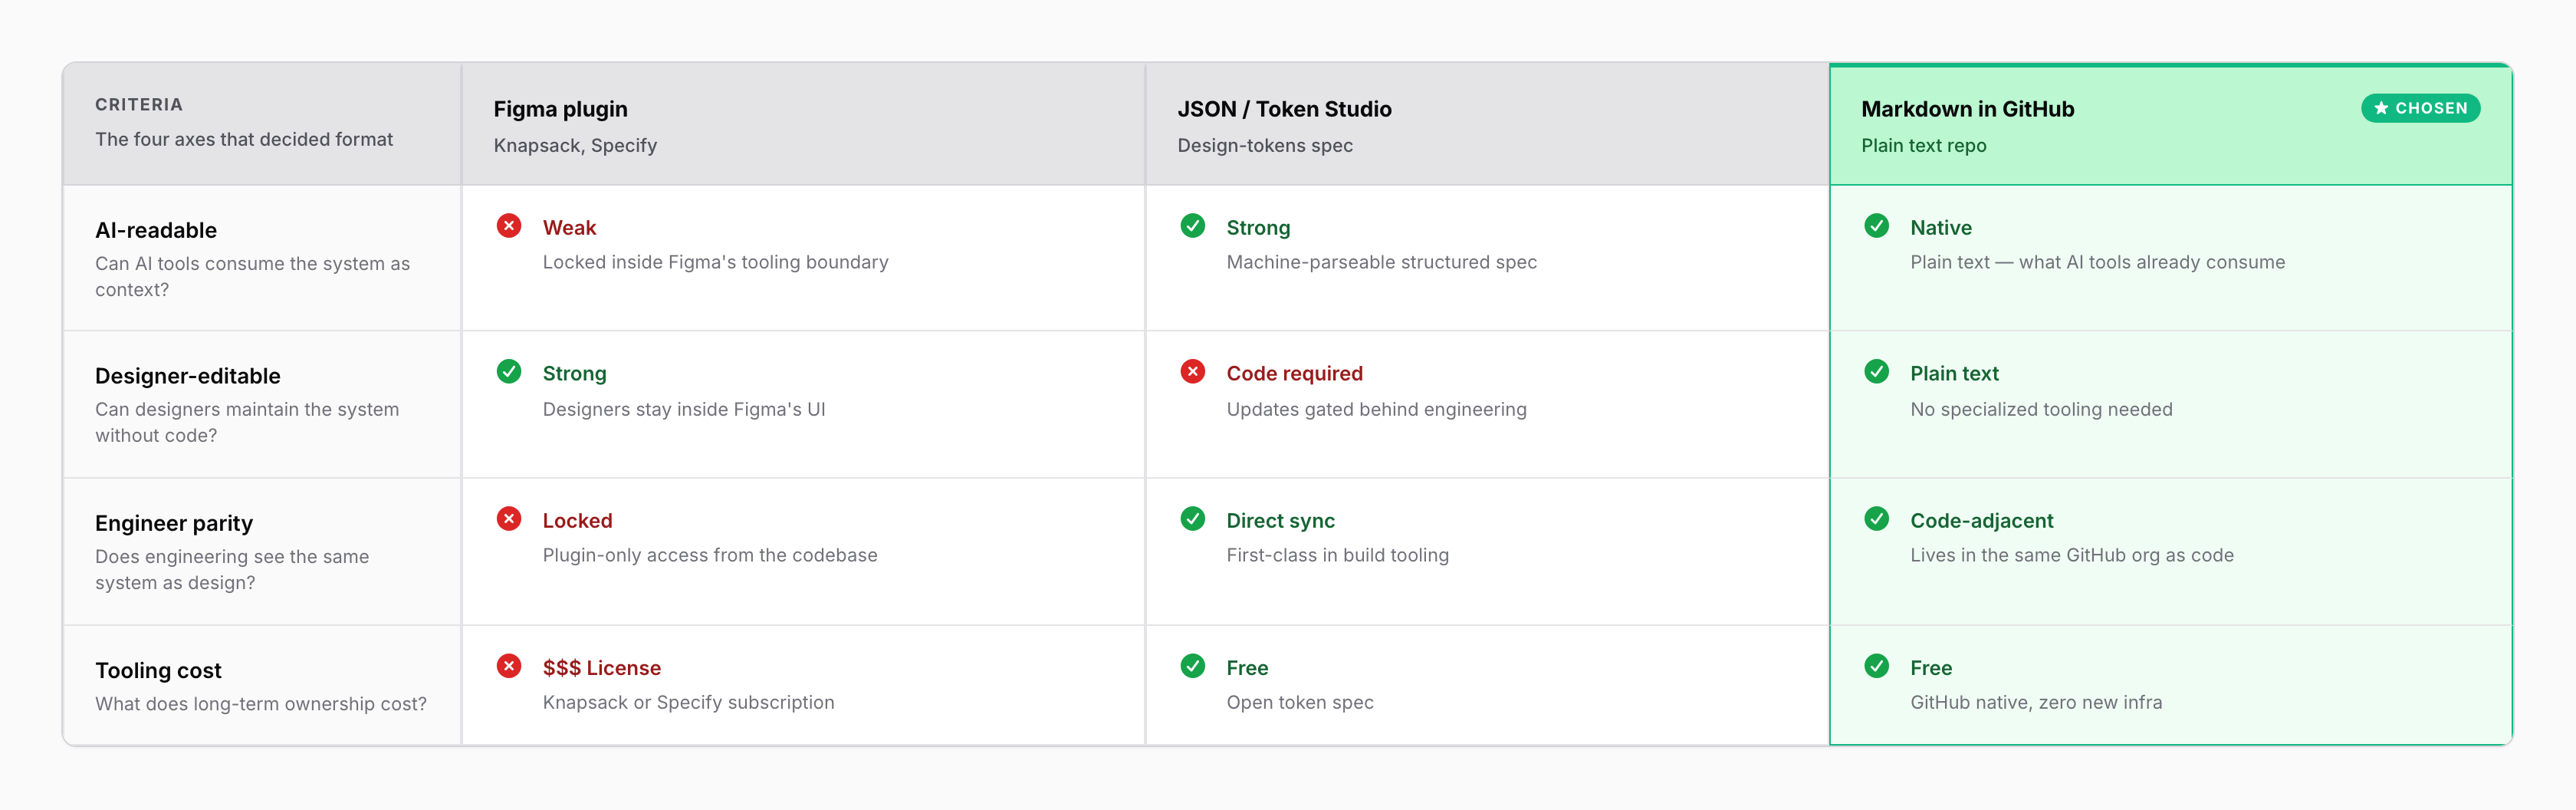Click the Code required rating text
The image size is (2576, 810).
click(x=1294, y=374)
